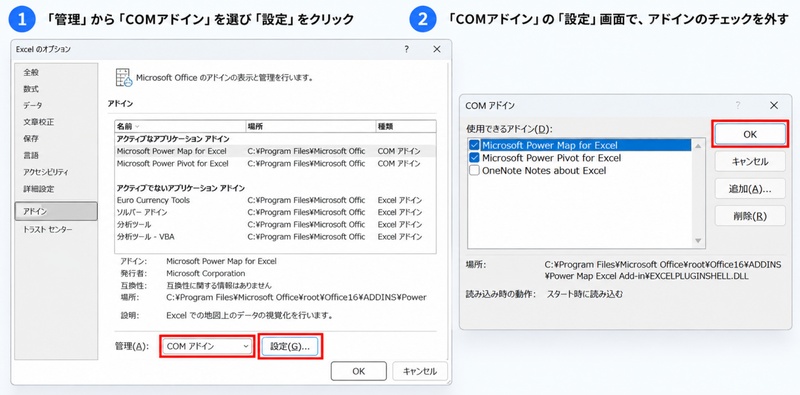Screen dimensions: 800x395
Task: Click scroll down arrow in COM add-in list
Action: [x=698, y=240]
